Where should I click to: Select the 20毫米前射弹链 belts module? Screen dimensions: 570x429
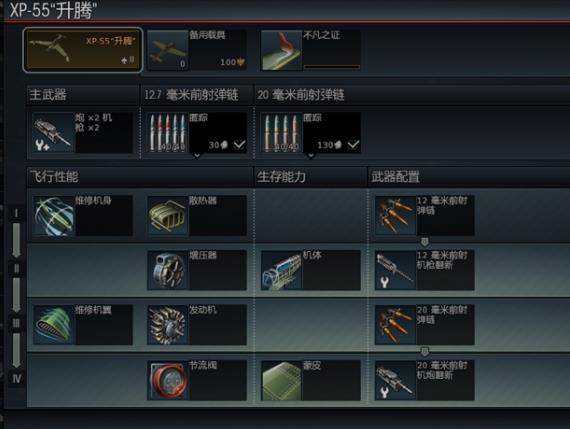pyautogui.click(x=424, y=325)
